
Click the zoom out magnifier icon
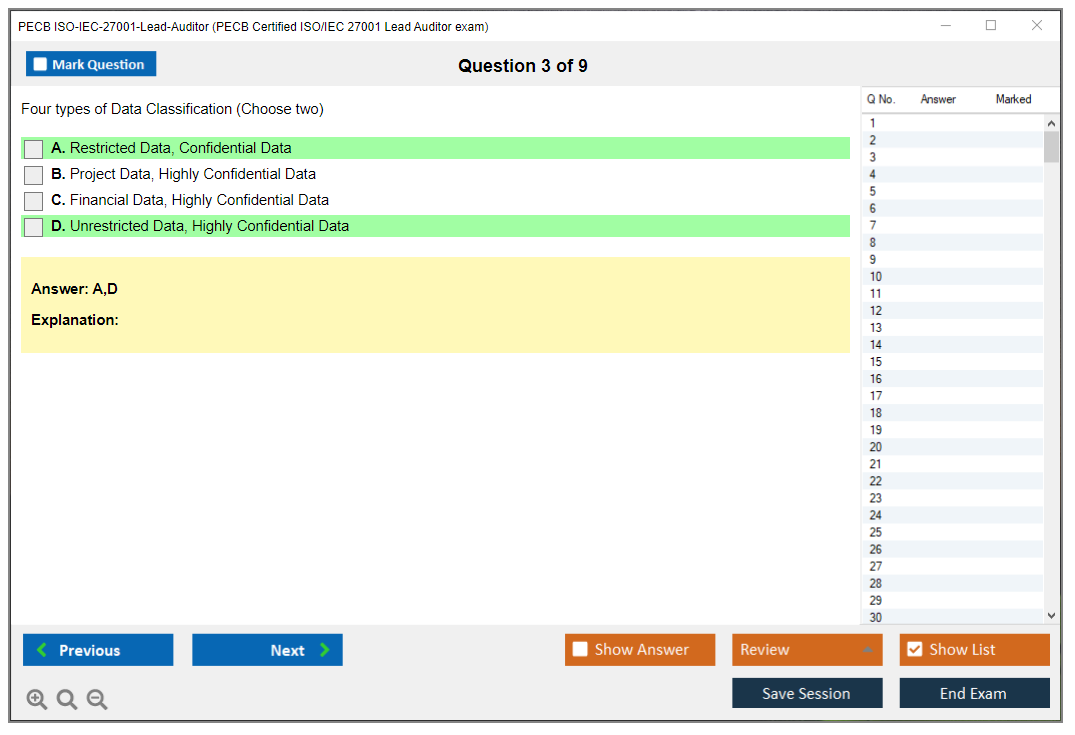point(97,700)
